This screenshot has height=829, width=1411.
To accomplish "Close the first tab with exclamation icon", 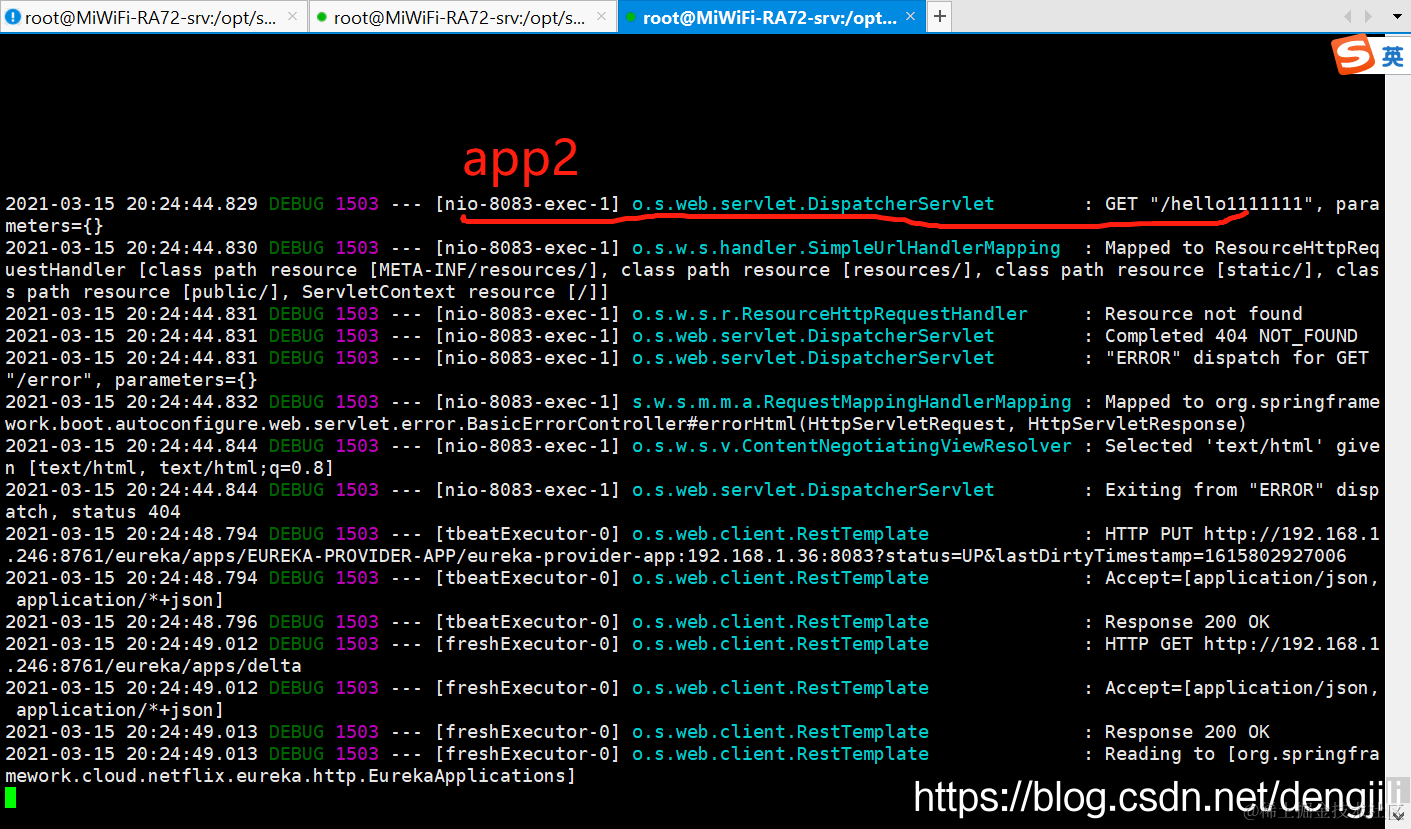I will pos(291,17).
